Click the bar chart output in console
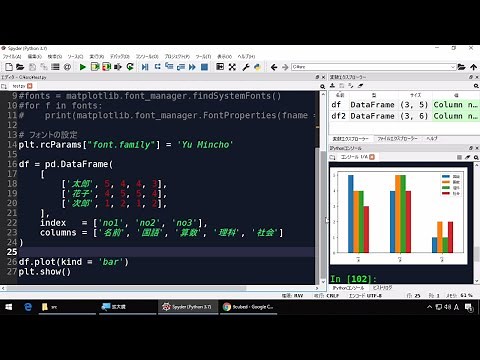480x360 pixels. pyautogui.click(x=398, y=216)
